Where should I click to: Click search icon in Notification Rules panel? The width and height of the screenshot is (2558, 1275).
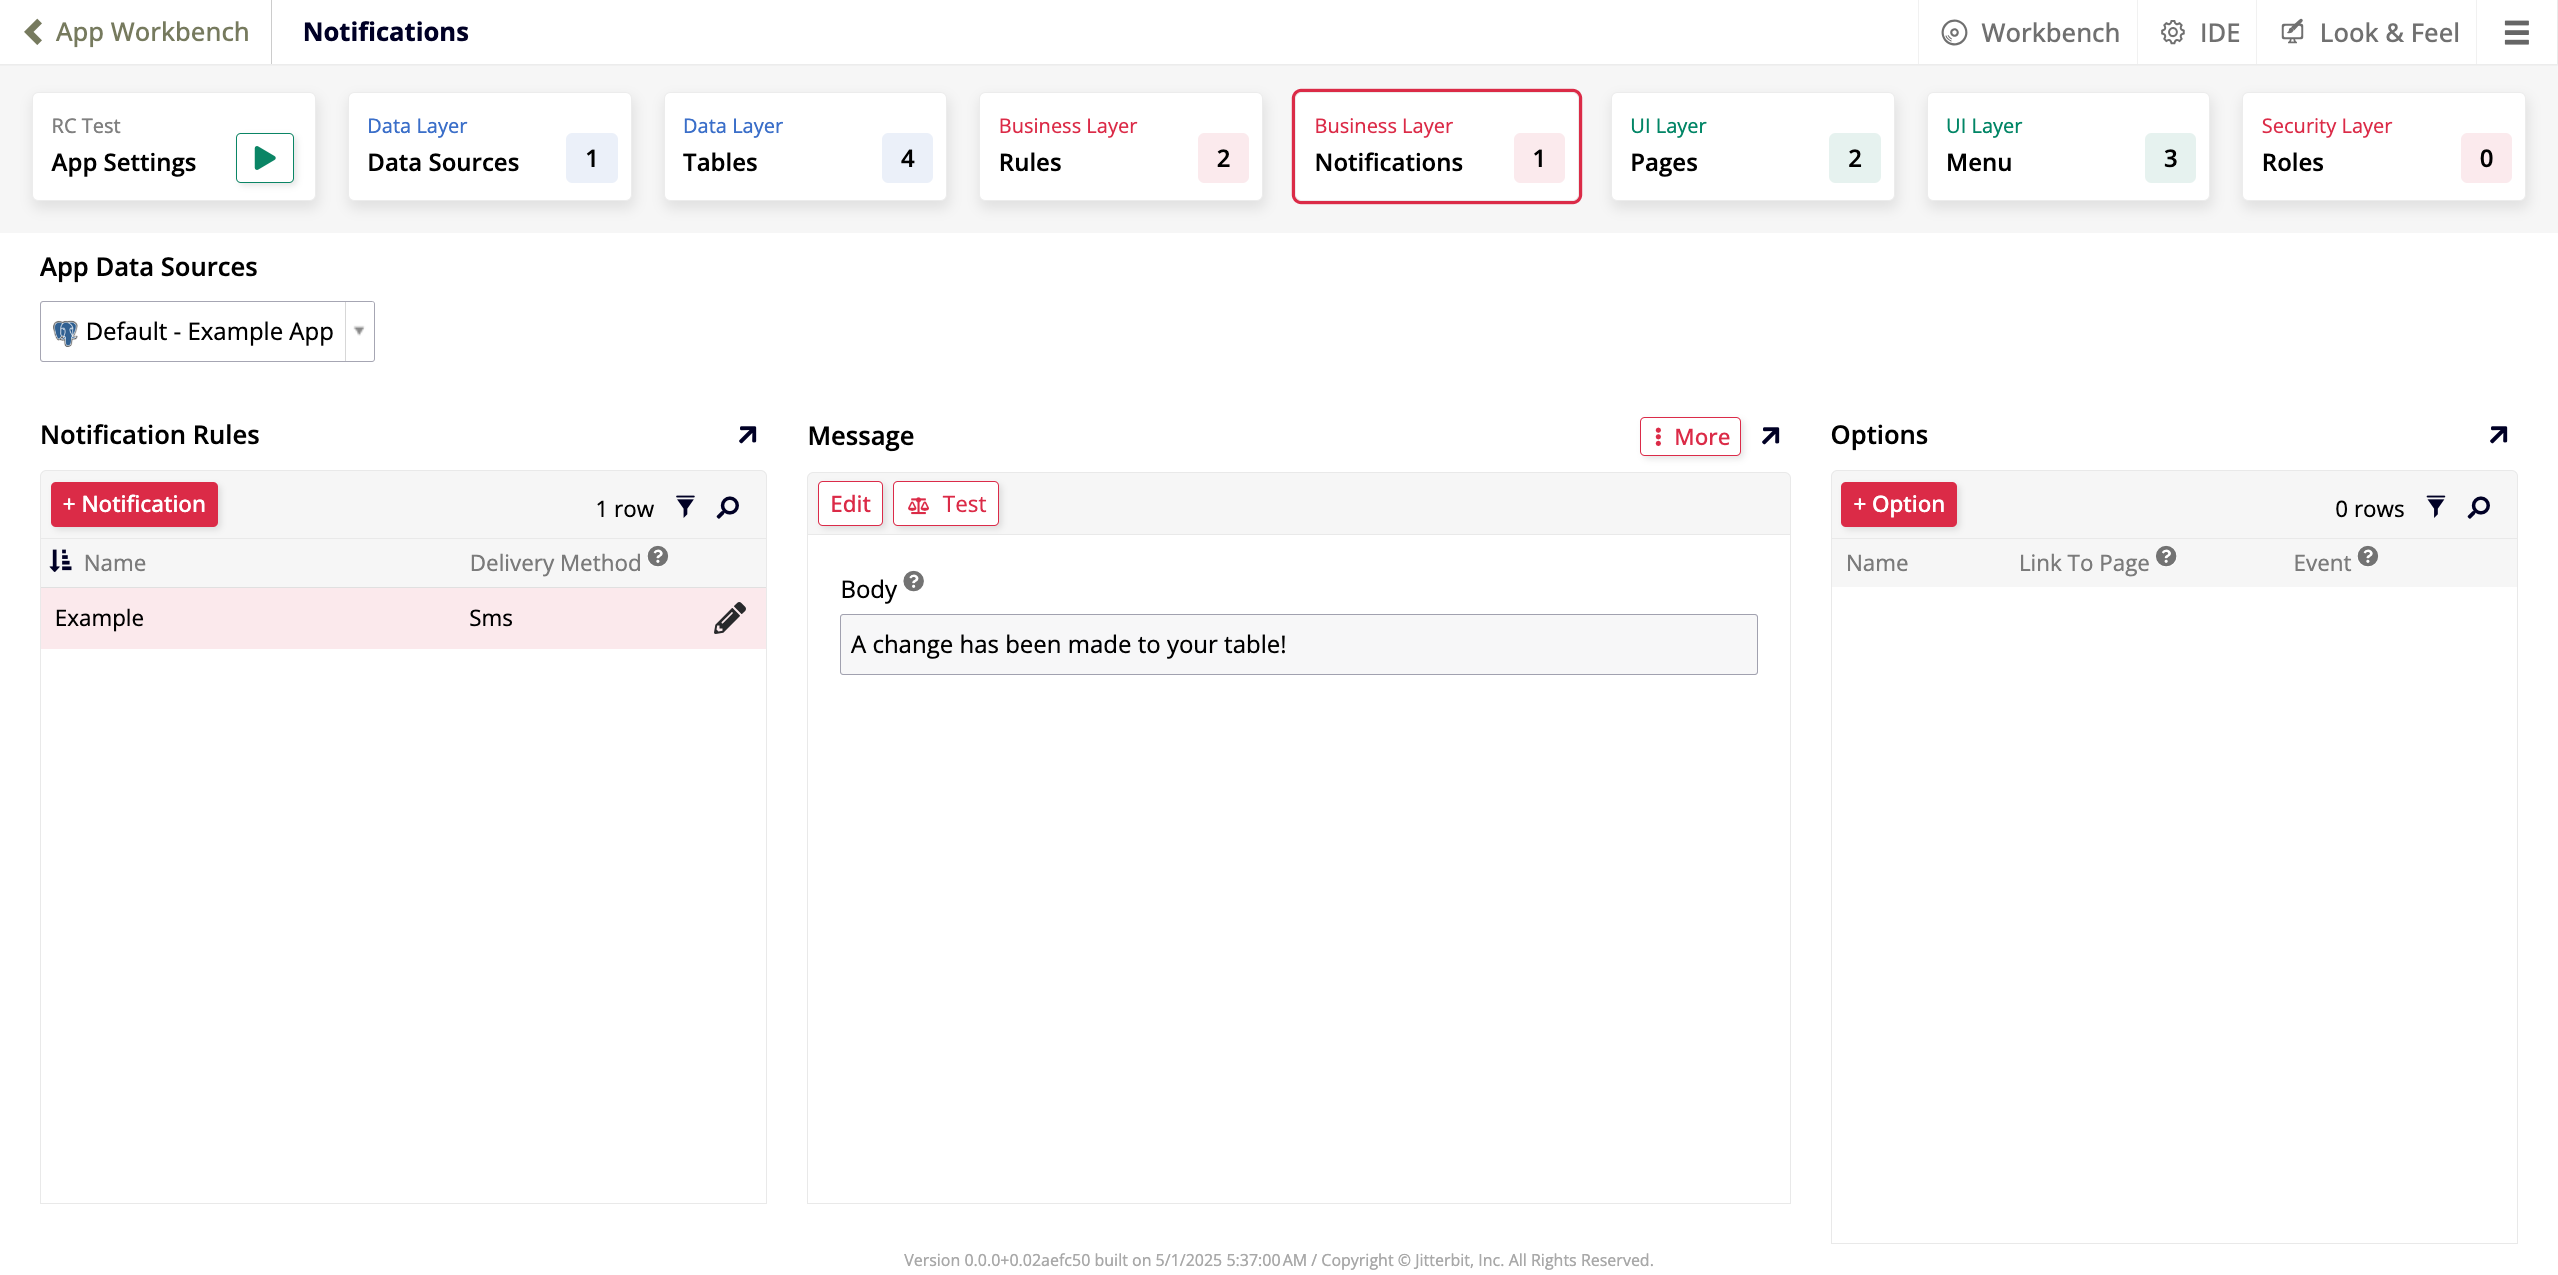pos(728,507)
